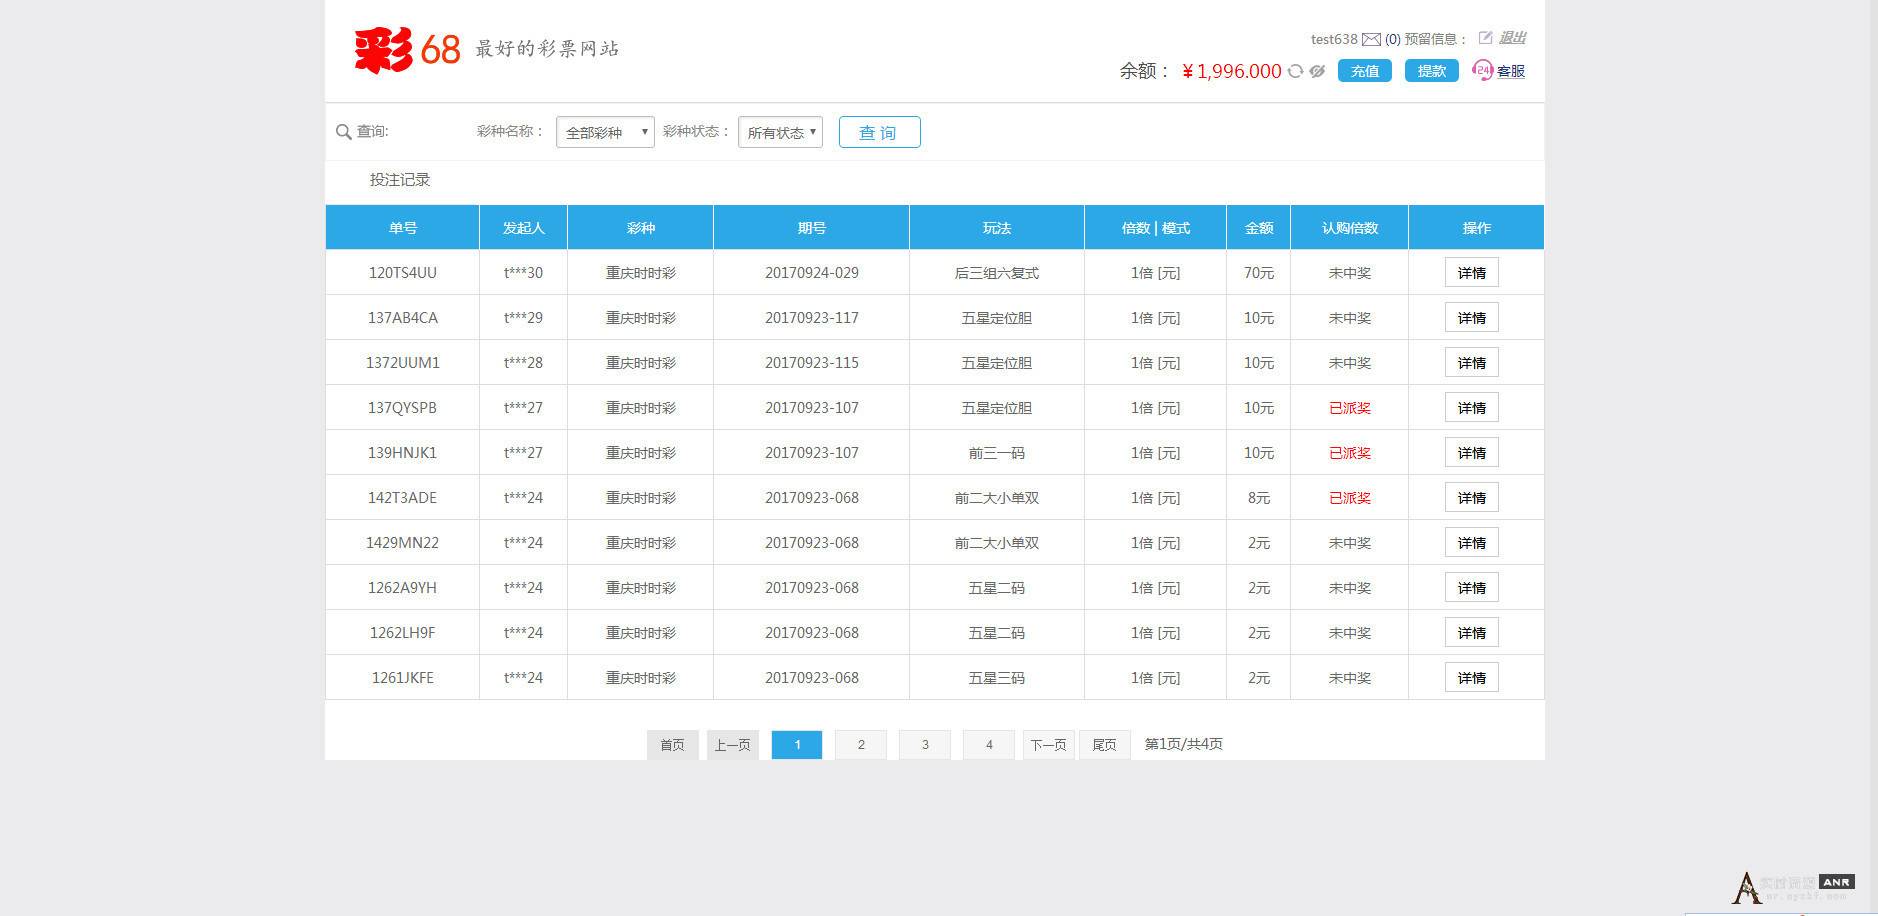
Task: Hide balance using the eye icon
Action: 1317,71
